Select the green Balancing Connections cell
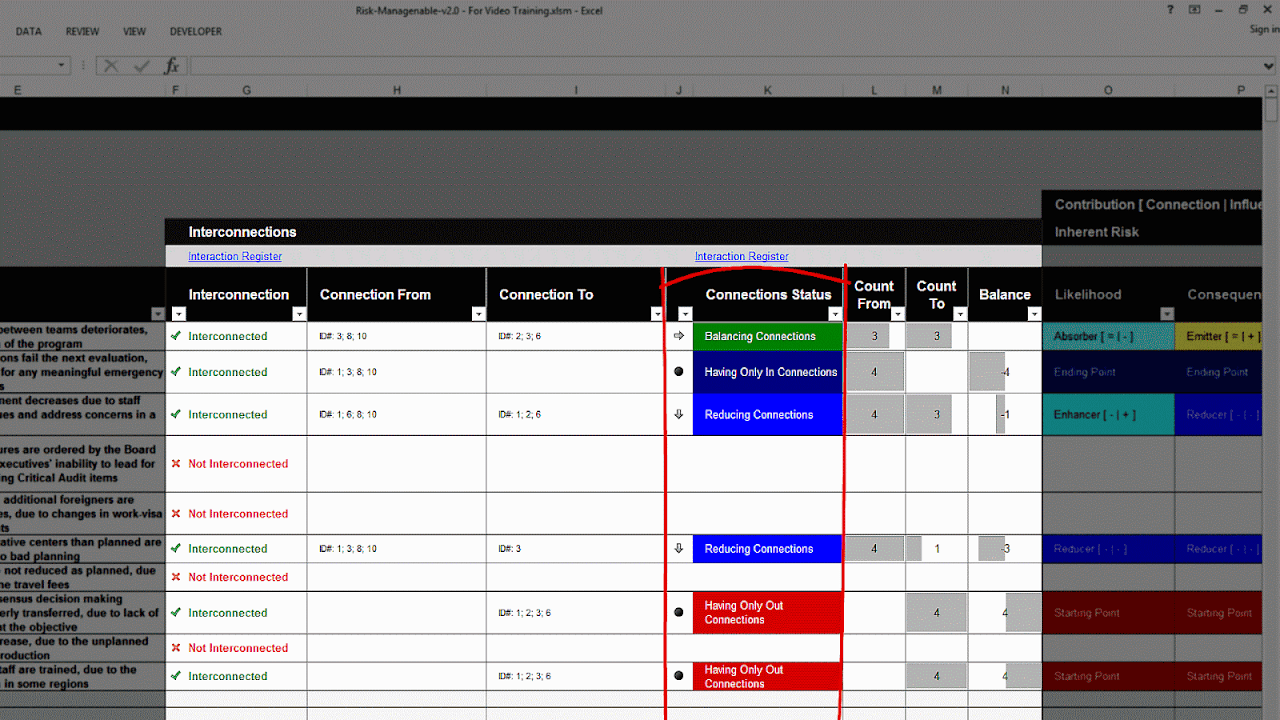Viewport: 1280px width, 720px height. pyautogui.click(x=768, y=336)
